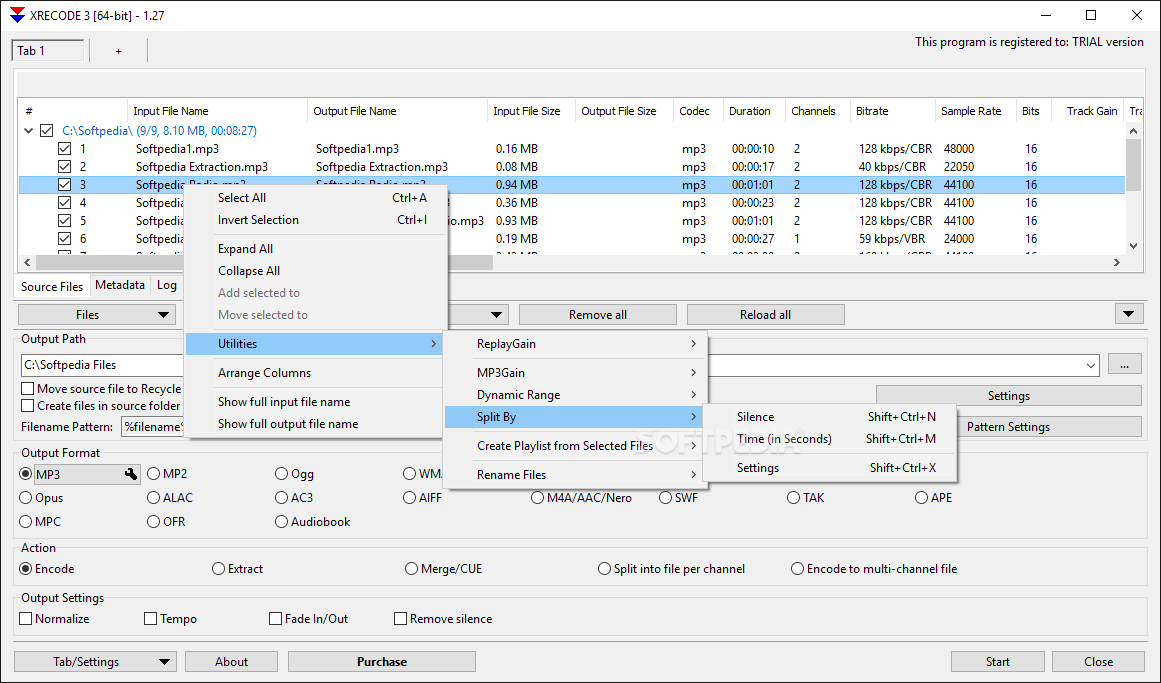Click Select All in context menu
1161x683 pixels.
(x=316, y=198)
